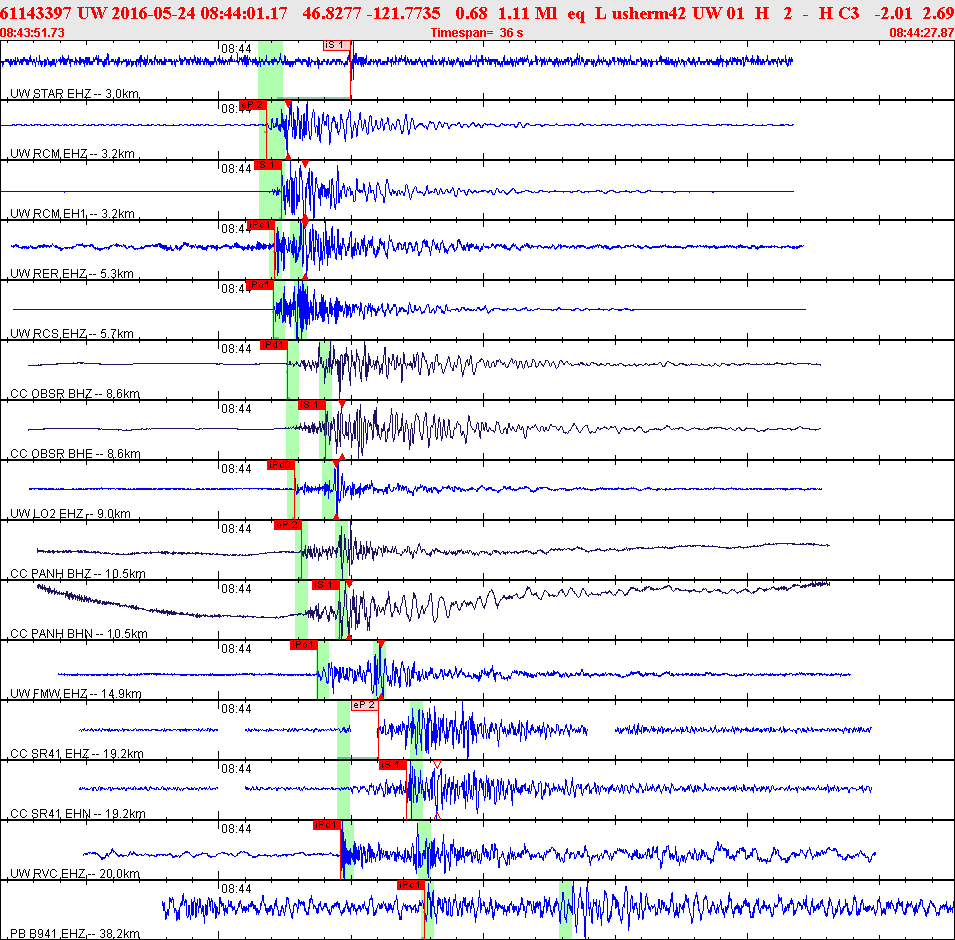Click the start time 08:43:51.73 label
The width and height of the screenshot is (955, 940).
pyautogui.click(x=32, y=33)
